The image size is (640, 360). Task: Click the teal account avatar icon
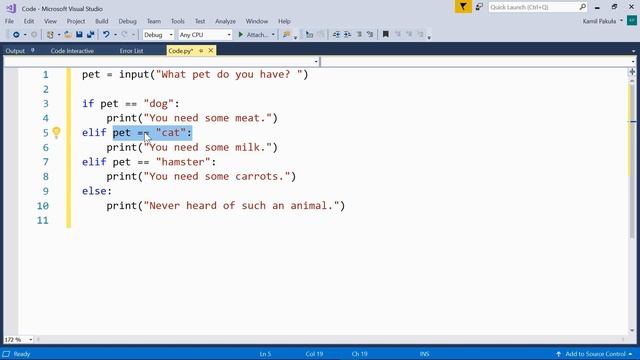[632, 20]
